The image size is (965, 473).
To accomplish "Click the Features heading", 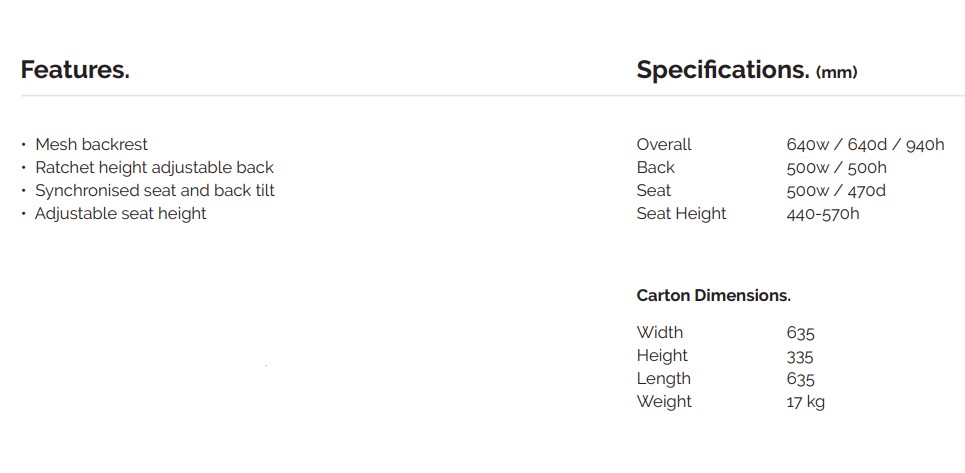I will 75,70.
